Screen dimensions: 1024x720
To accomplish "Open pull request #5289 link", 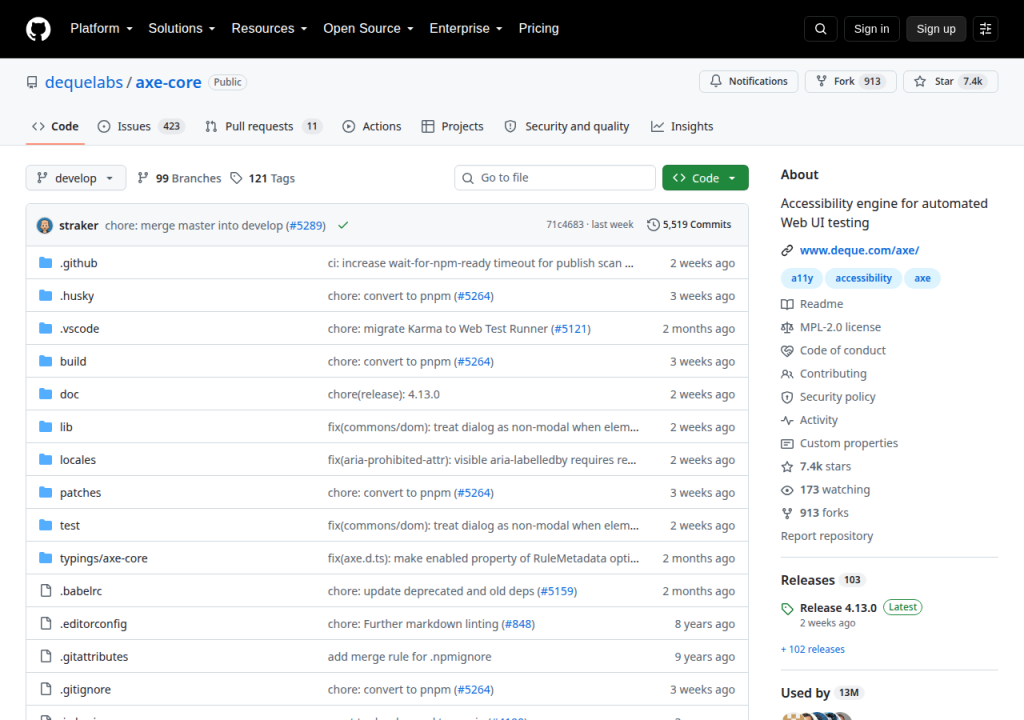I will [306, 225].
